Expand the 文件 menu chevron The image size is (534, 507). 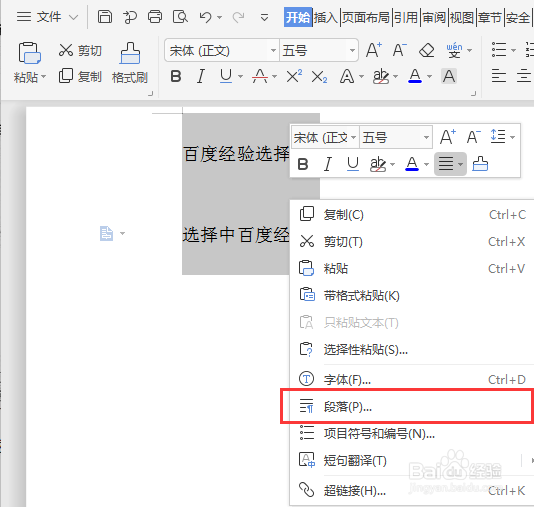73,17
